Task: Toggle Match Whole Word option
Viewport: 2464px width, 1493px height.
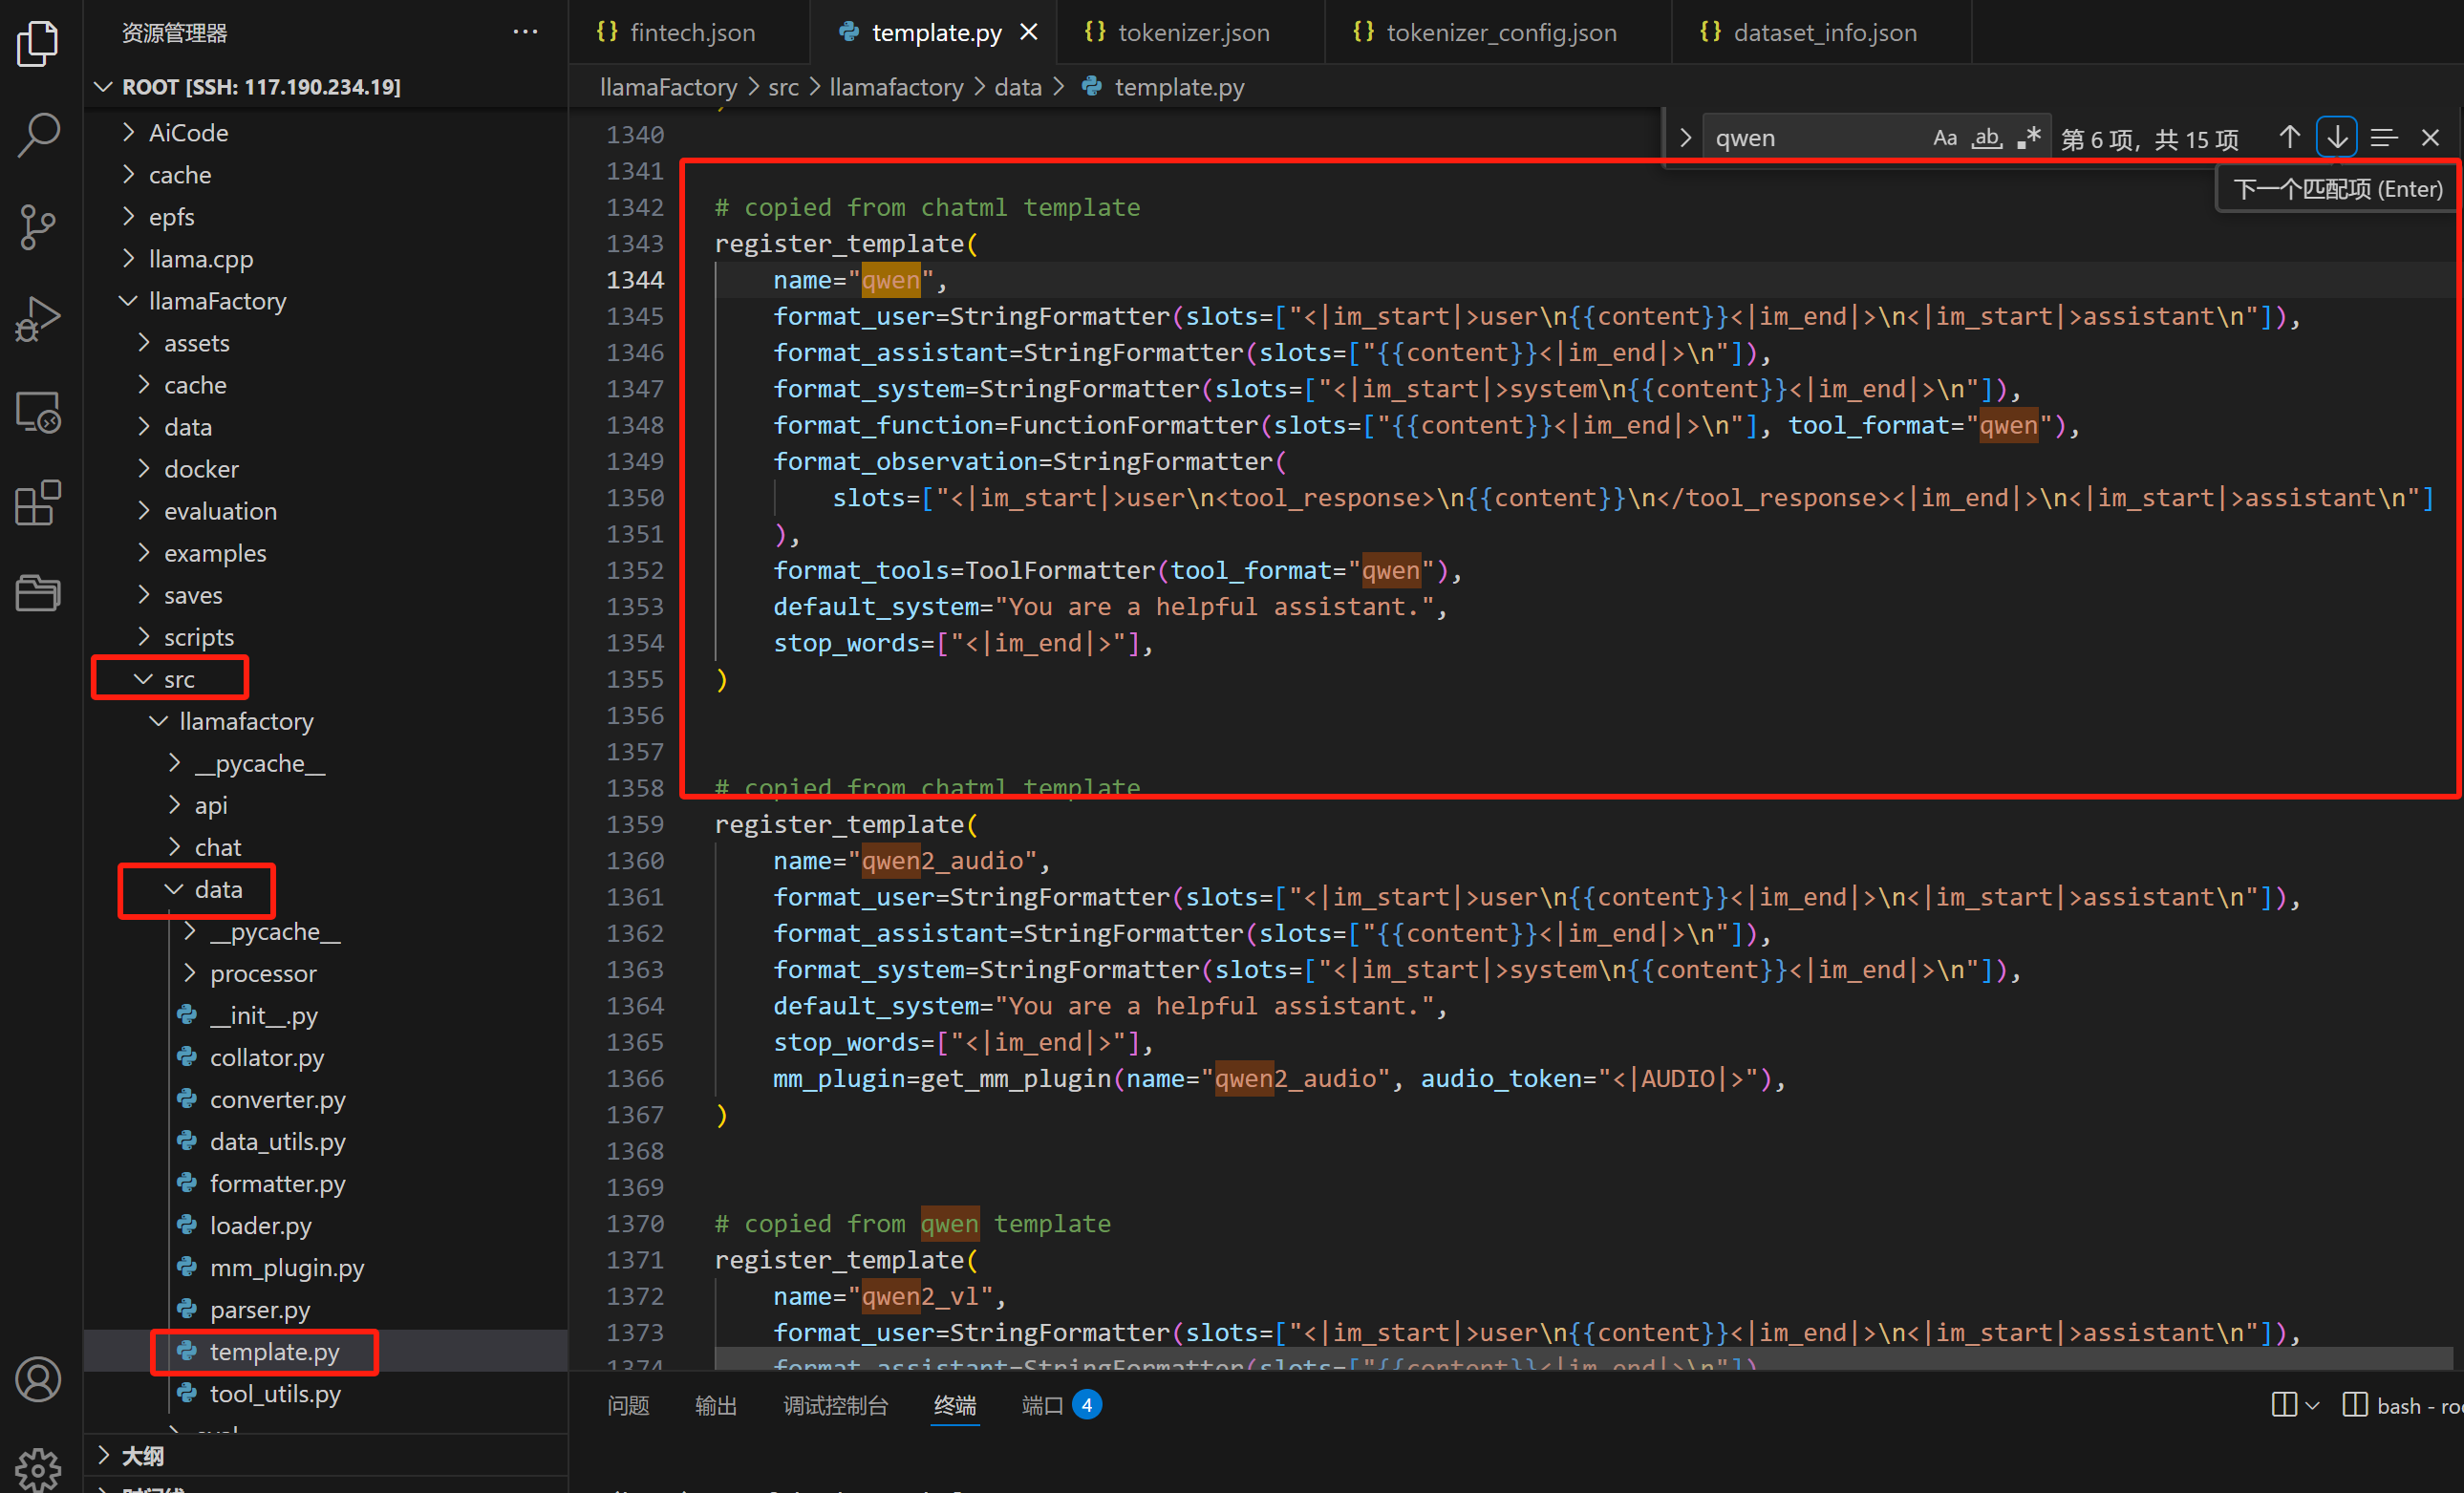Action: [x=1986, y=138]
